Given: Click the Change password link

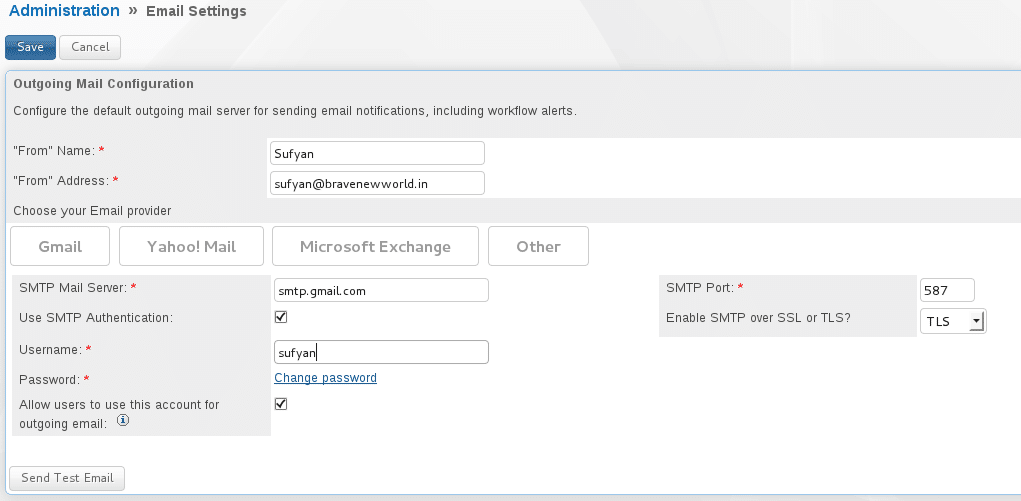Looking at the screenshot, I should pyautogui.click(x=325, y=378).
